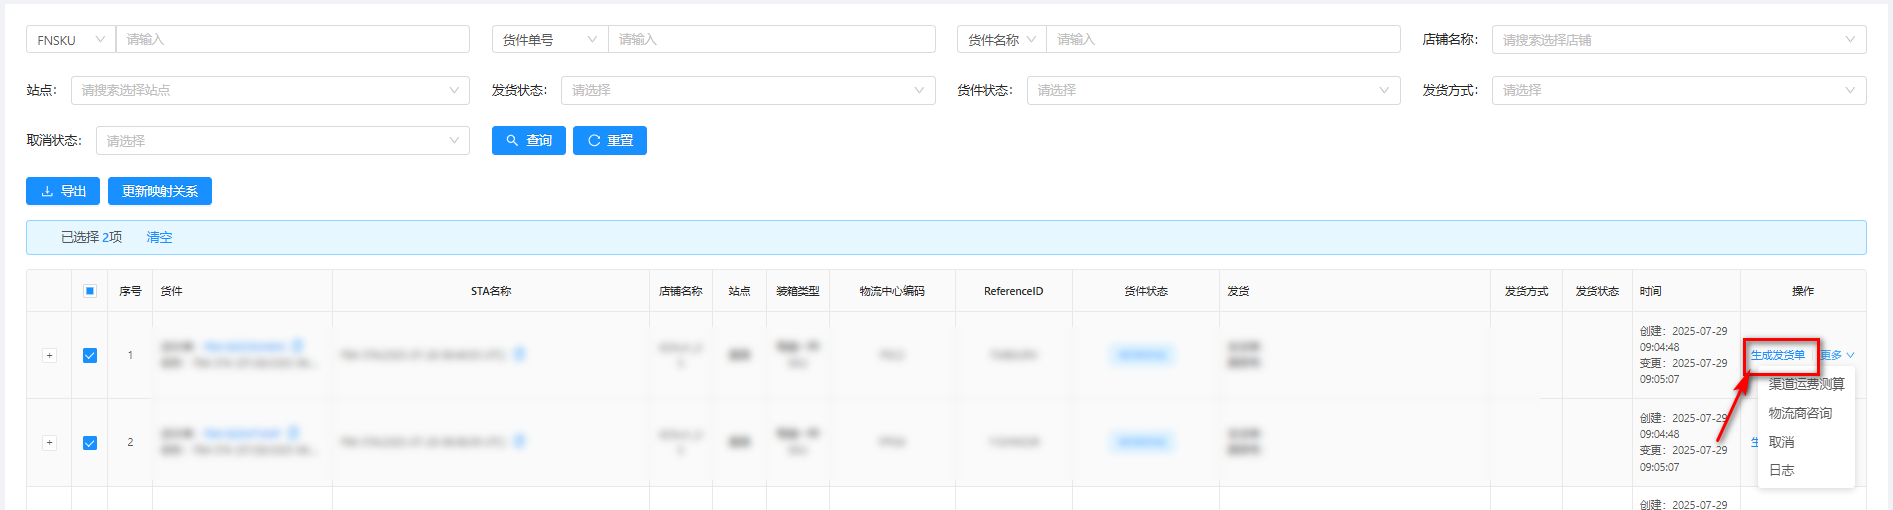Screen dimensions: 1893x510
Task: Click copy icon beside row 2 shipment number
Action: click(293, 433)
